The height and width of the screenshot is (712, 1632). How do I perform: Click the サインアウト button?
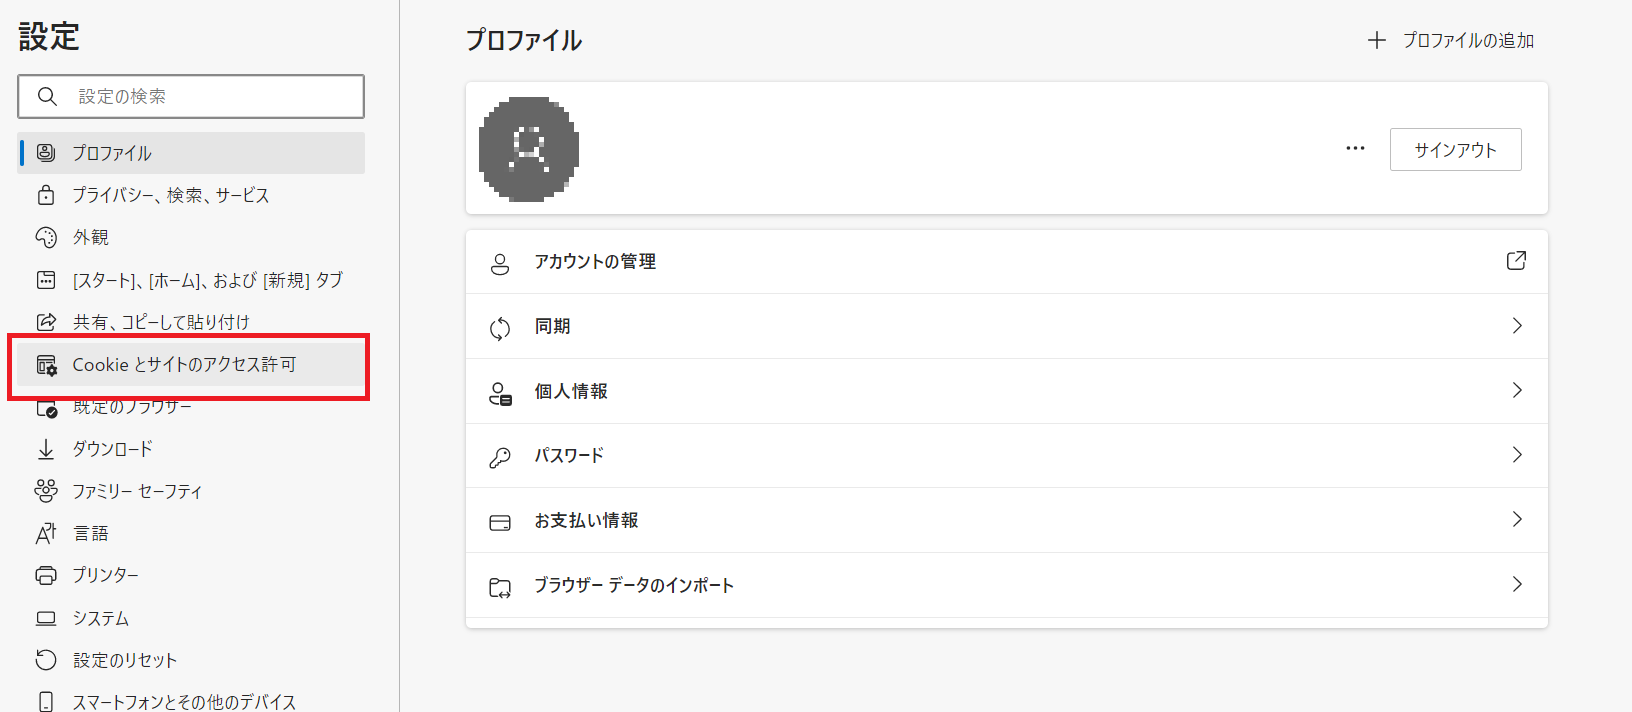[1456, 150]
